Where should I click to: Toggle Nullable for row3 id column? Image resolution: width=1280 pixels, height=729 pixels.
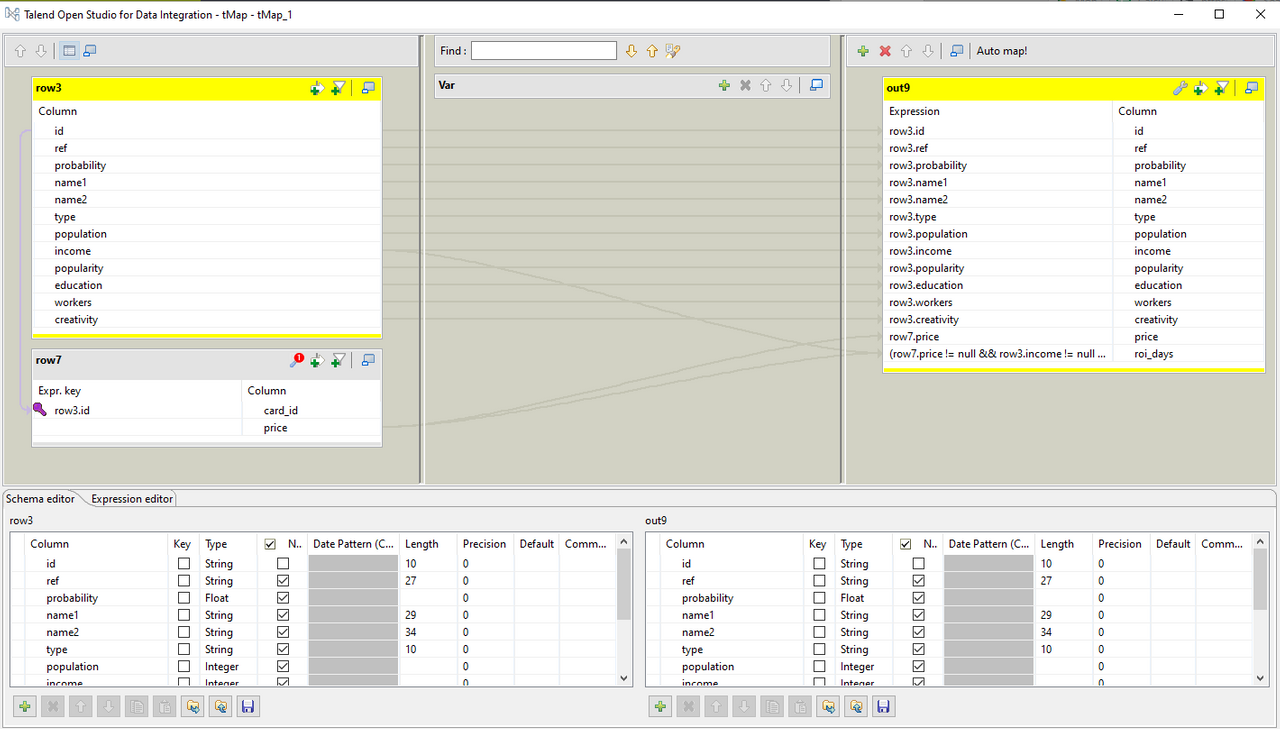point(283,564)
